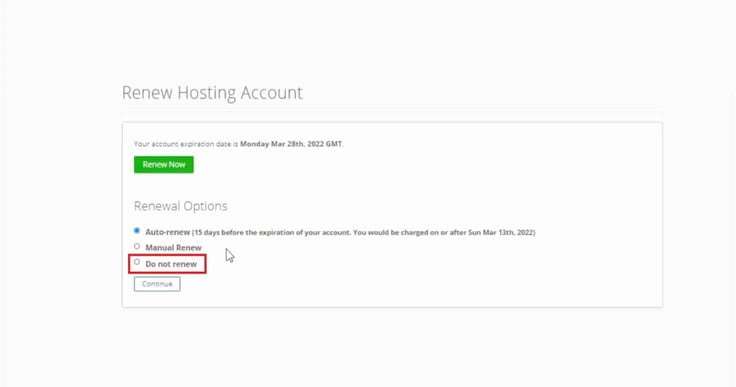Choose the Manual Renew radio option

(x=137, y=246)
